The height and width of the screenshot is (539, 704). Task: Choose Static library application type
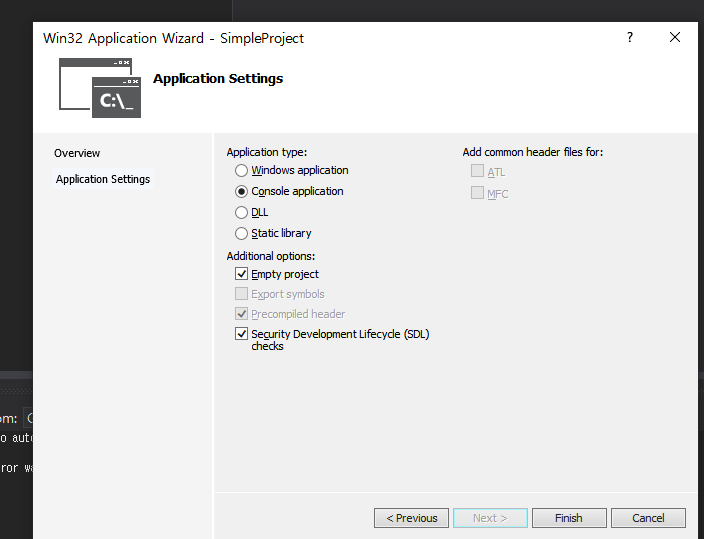pyautogui.click(x=242, y=234)
